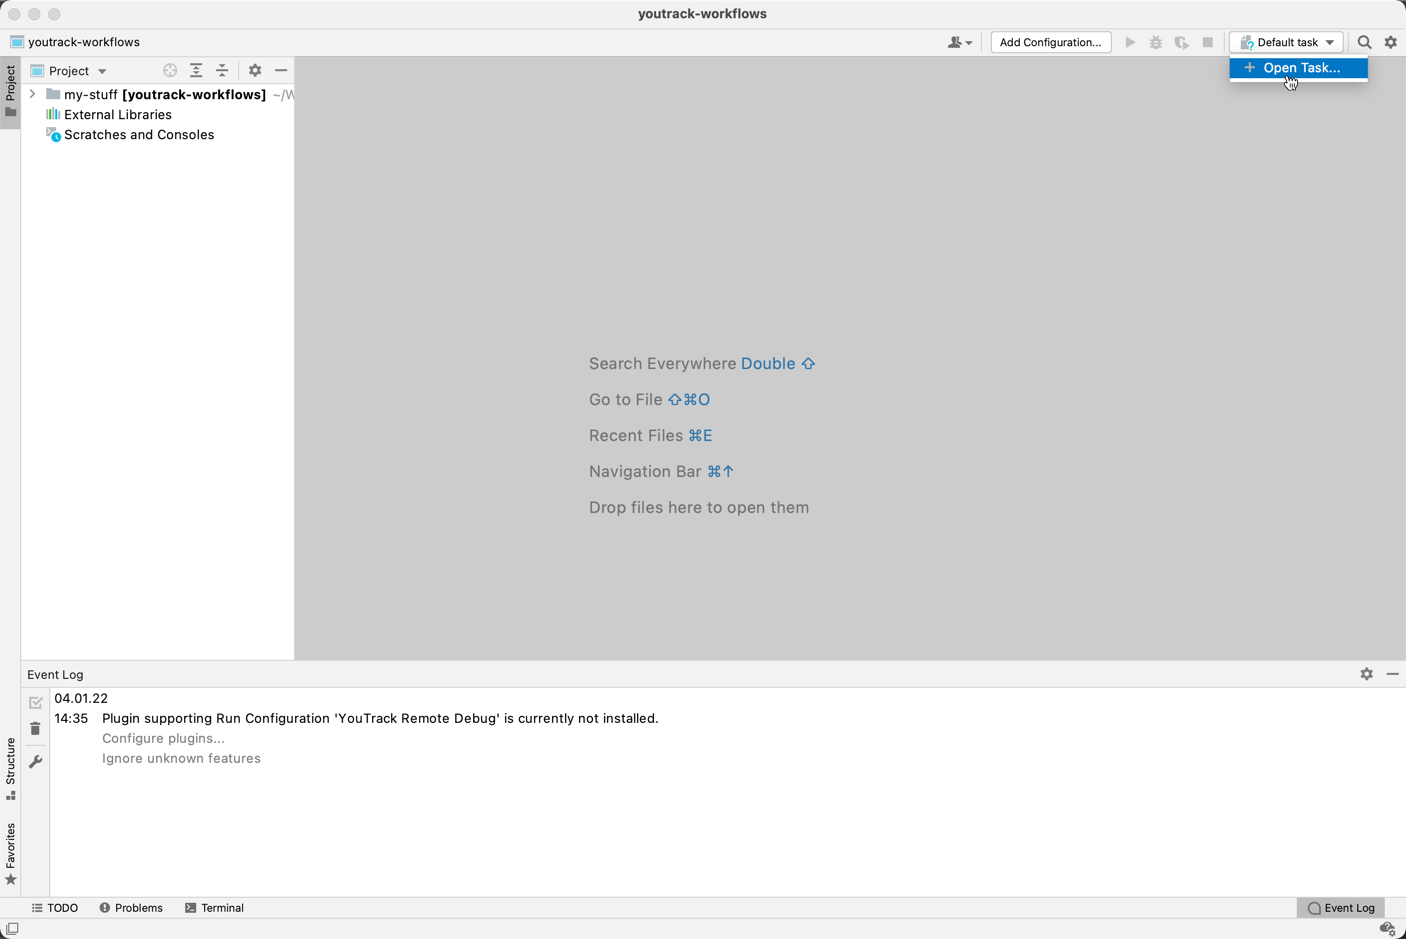
Task: Open Search Everywhere magnifier icon
Action: click(x=1364, y=42)
